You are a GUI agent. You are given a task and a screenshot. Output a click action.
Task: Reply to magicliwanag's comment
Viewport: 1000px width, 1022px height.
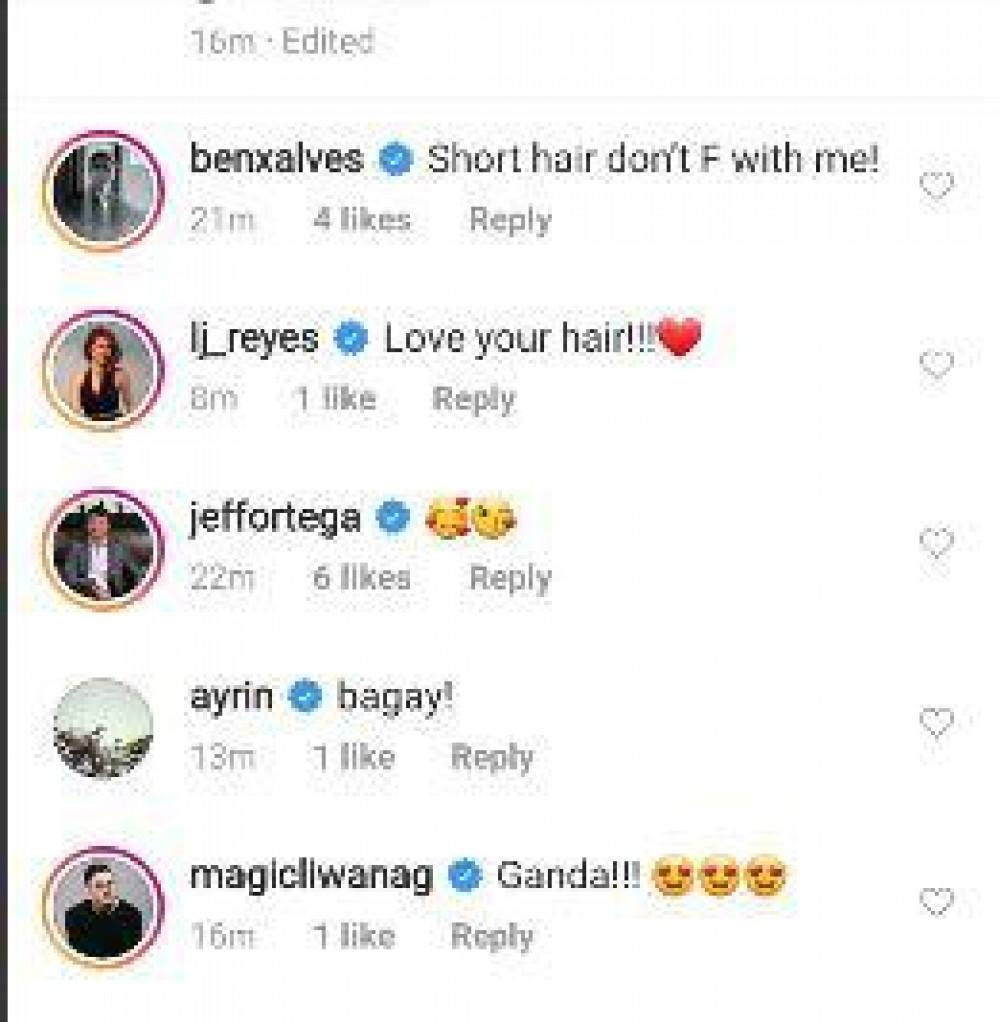click(x=492, y=936)
